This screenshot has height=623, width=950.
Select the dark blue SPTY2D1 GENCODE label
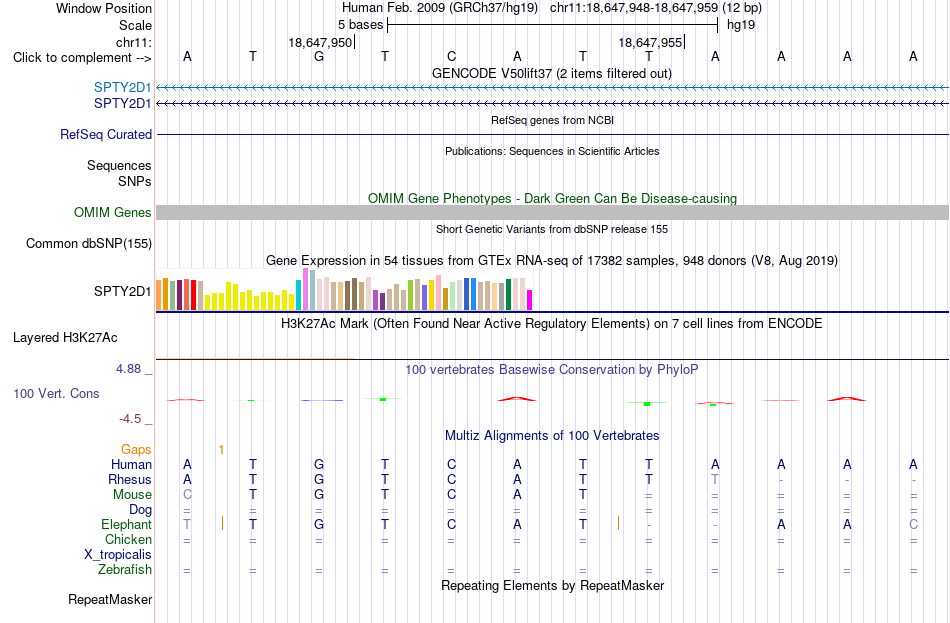pyautogui.click(x=122, y=104)
